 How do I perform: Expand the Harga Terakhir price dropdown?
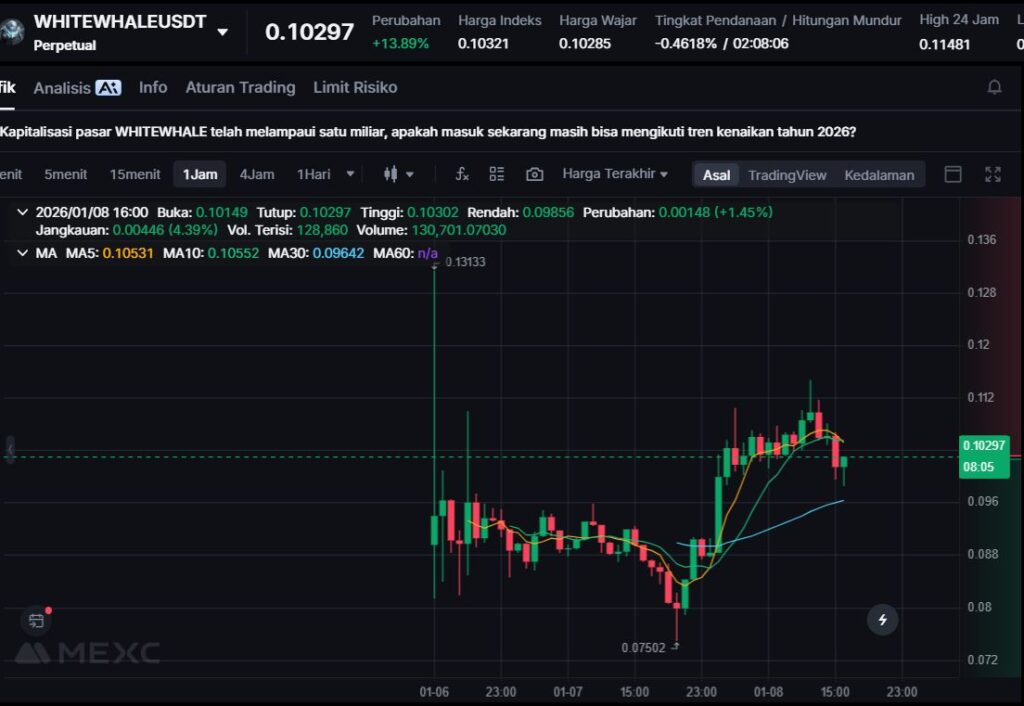615,174
